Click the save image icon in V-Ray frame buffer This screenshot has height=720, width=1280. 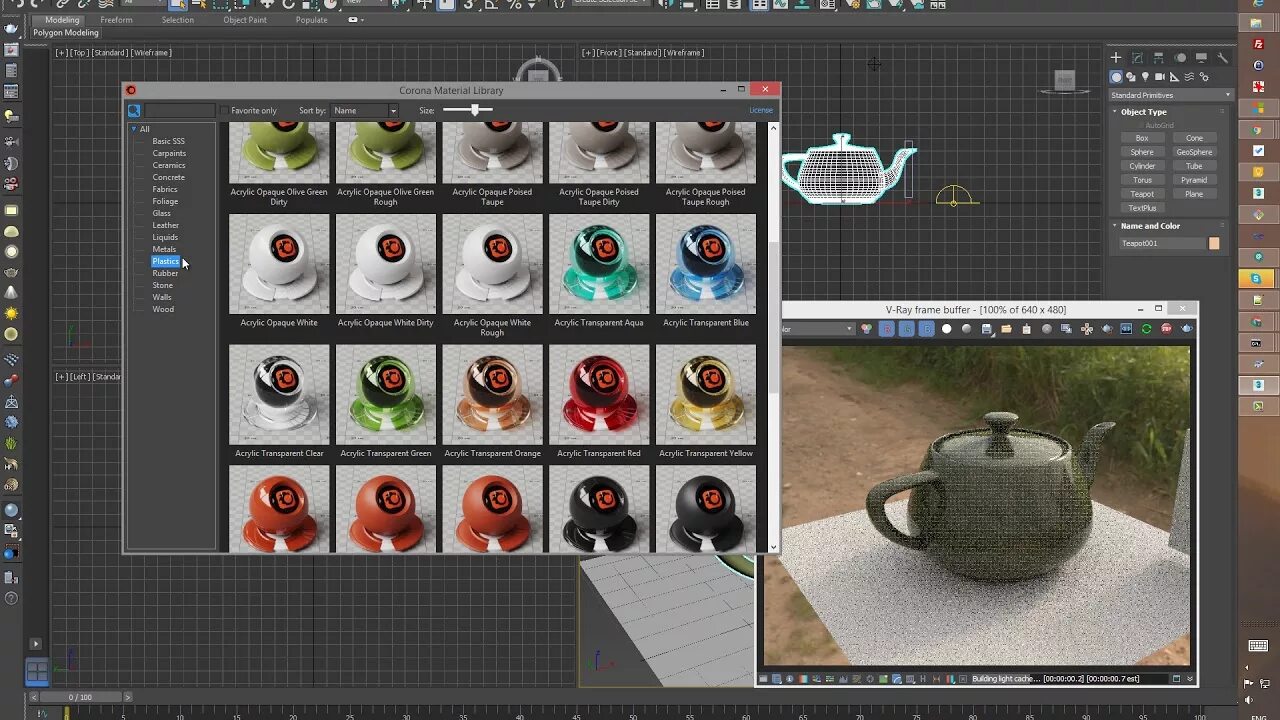click(985, 330)
